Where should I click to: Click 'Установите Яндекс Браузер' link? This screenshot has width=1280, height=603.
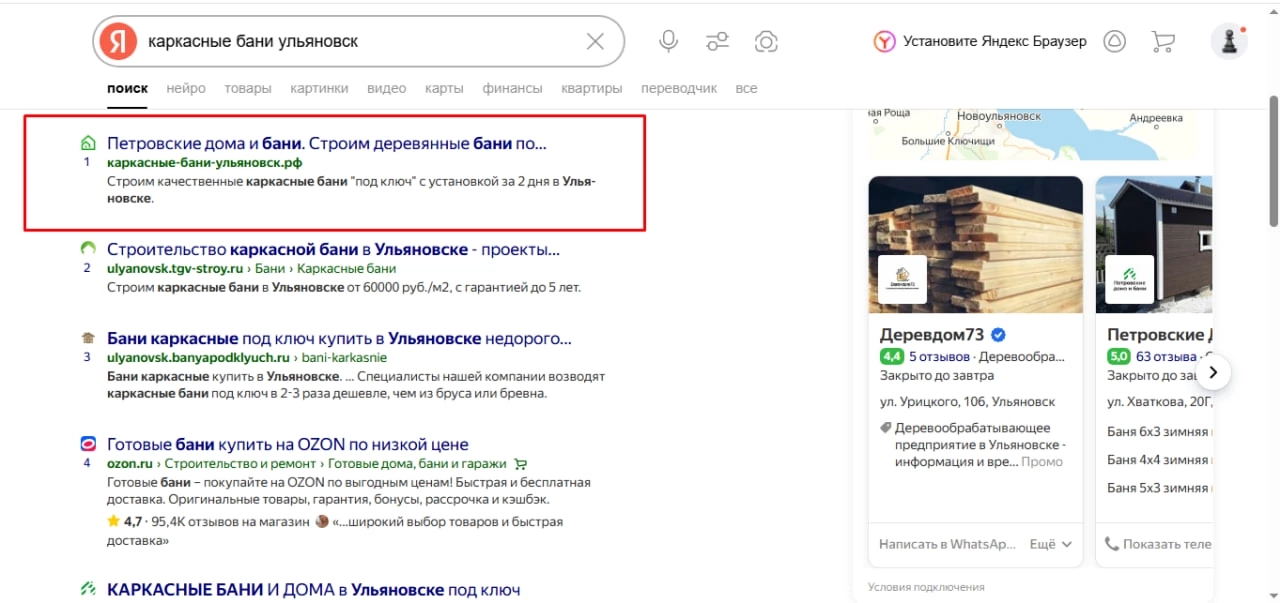coord(994,41)
